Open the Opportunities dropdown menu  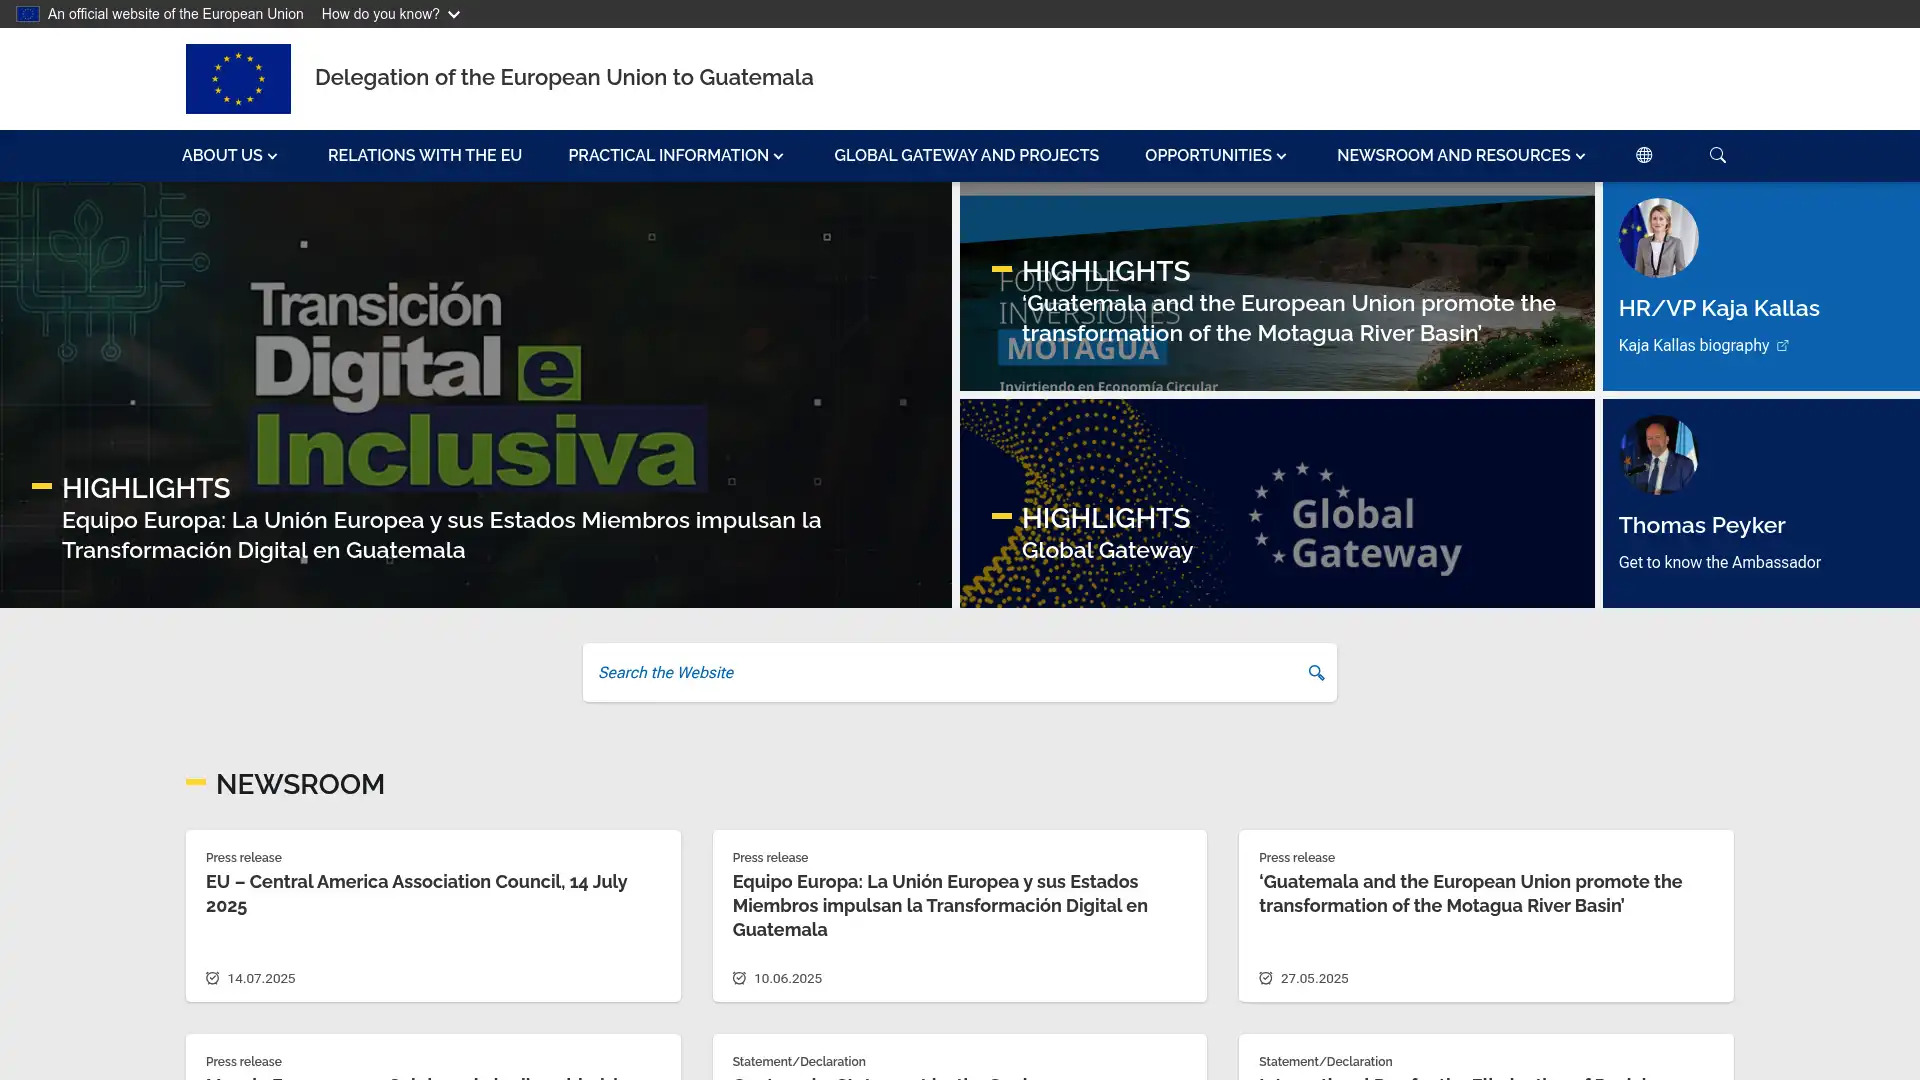tap(1215, 155)
